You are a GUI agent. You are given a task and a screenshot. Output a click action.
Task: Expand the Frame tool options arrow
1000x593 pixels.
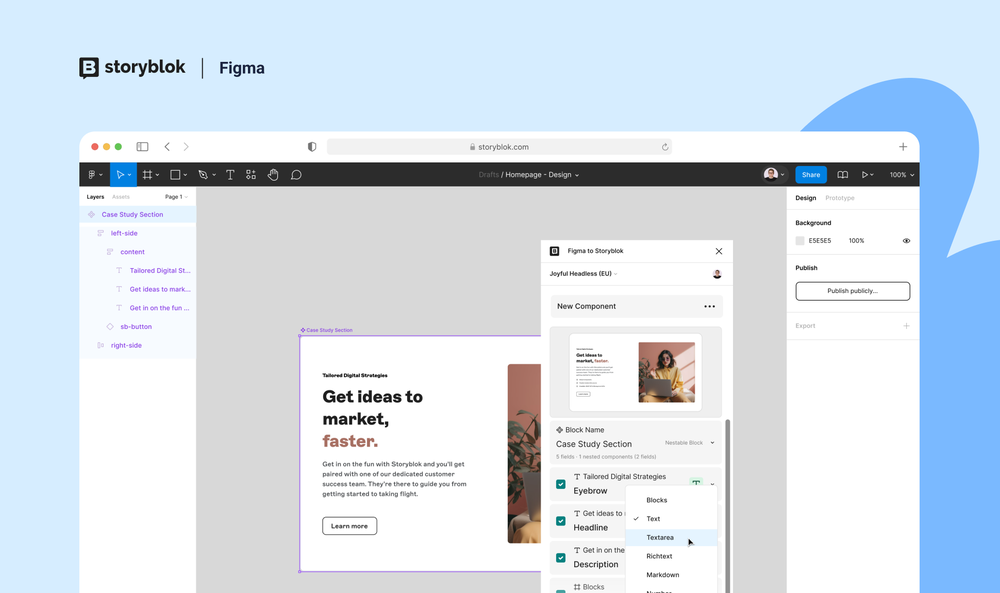point(158,175)
